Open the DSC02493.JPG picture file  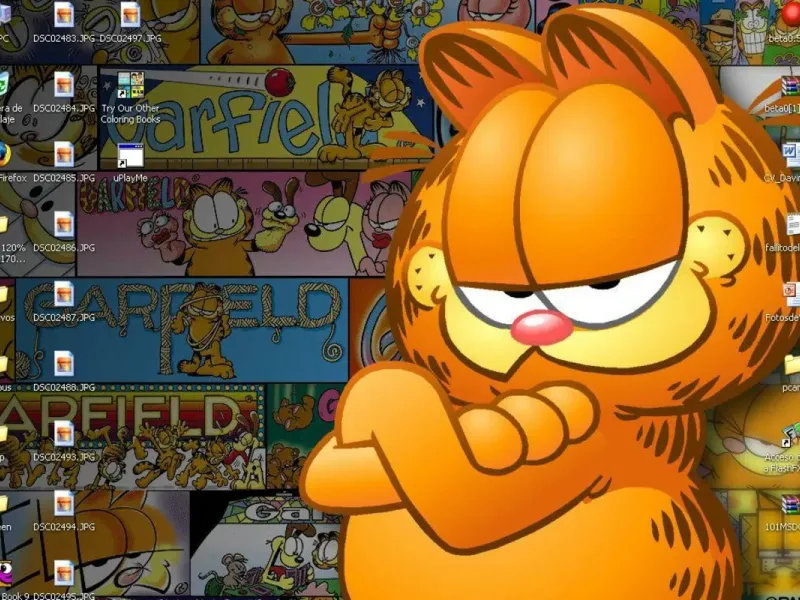64,434
